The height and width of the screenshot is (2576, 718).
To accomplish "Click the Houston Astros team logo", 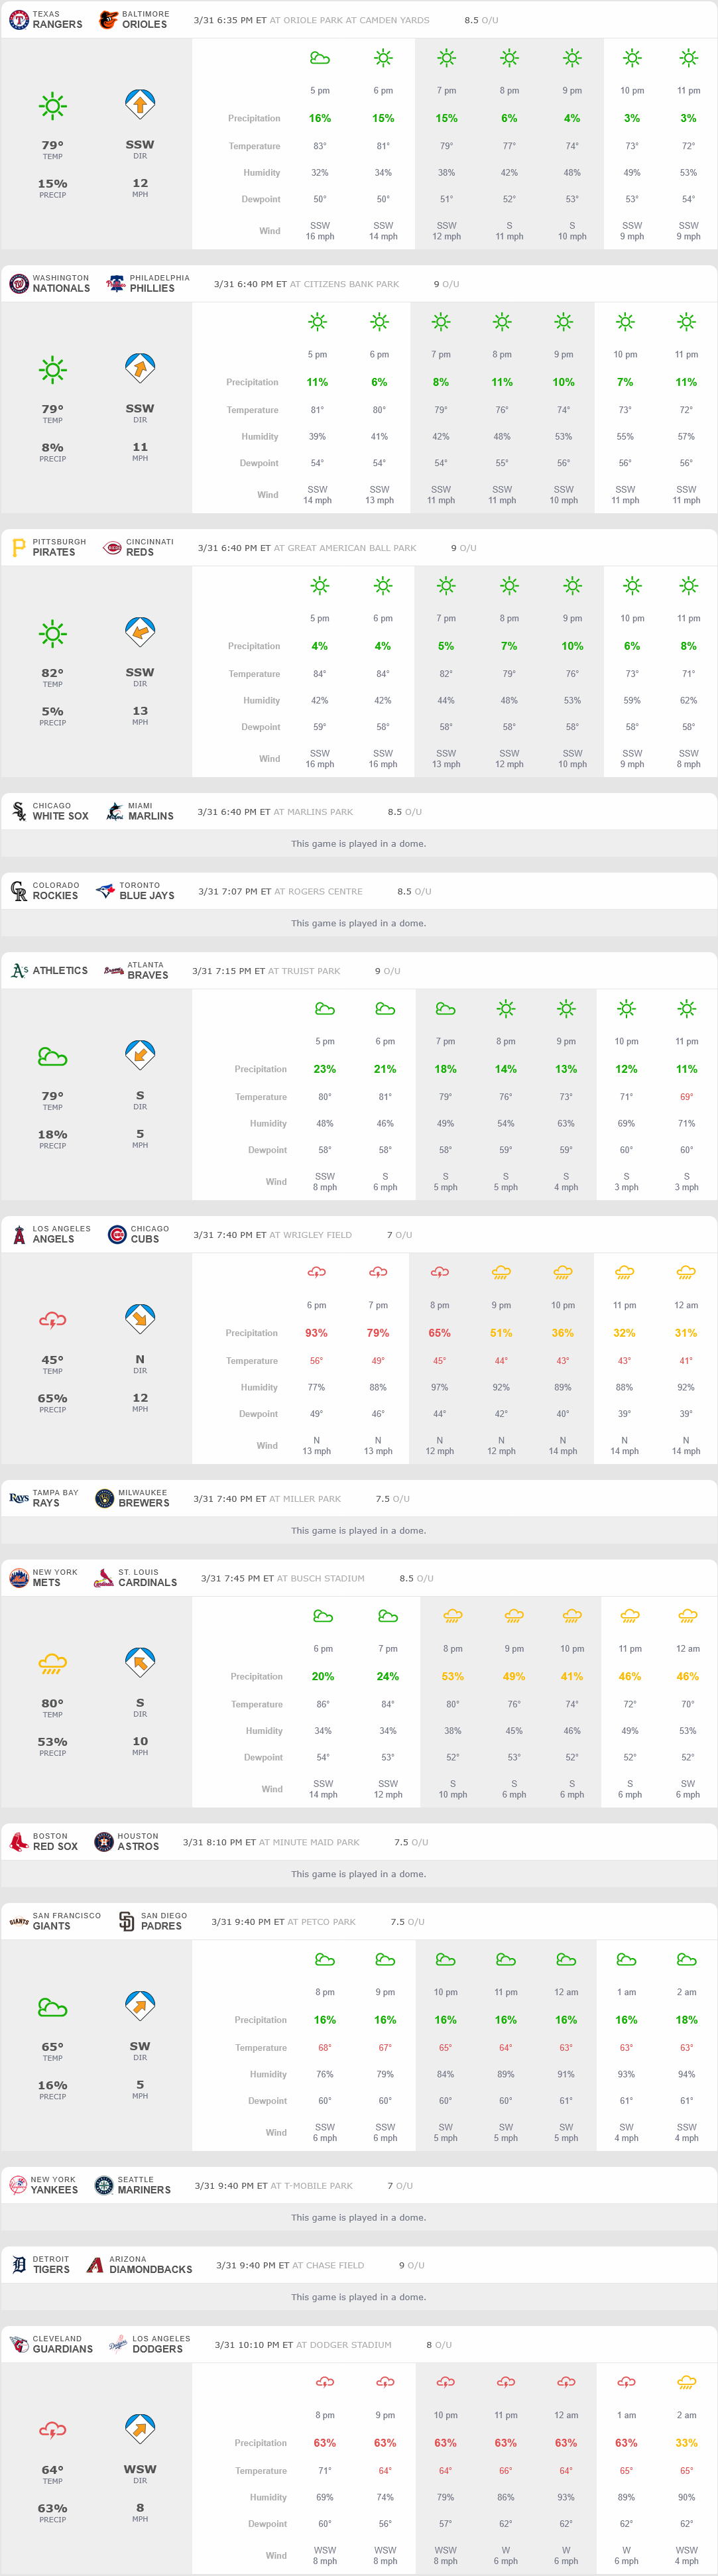I will click(x=103, y=1842).
